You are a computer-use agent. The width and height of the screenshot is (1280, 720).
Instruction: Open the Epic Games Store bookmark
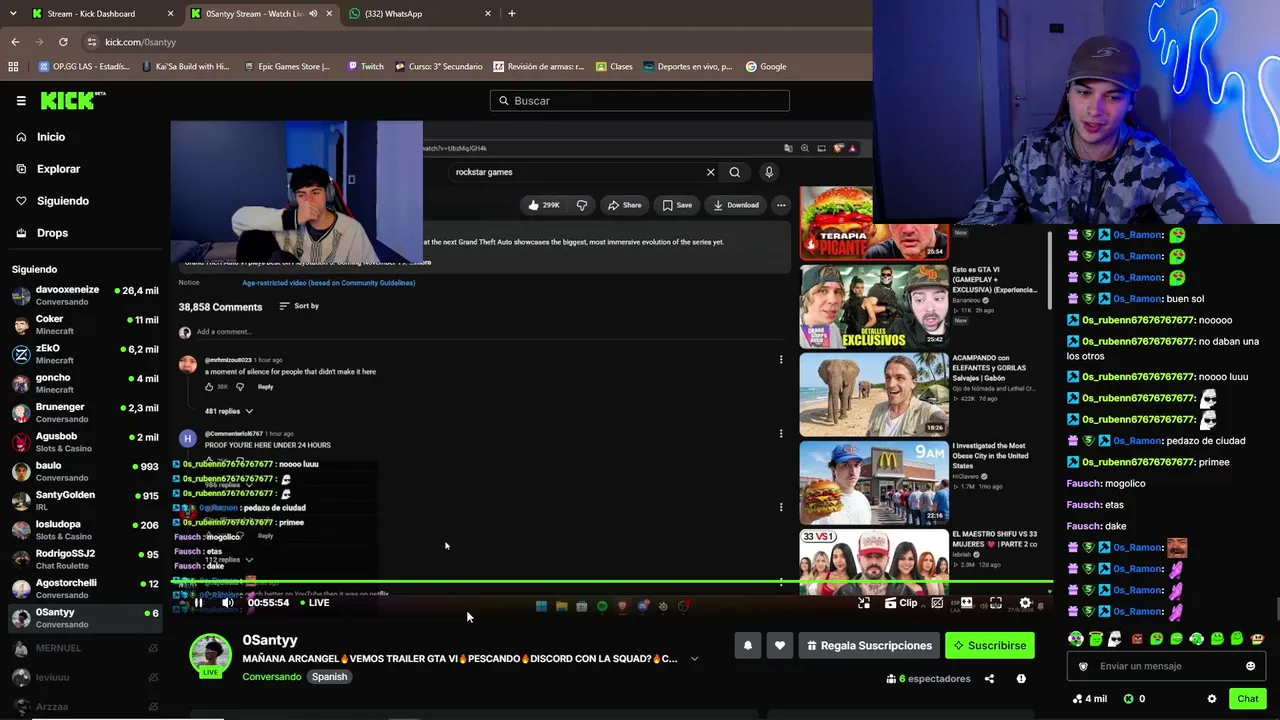click(286, 67)
